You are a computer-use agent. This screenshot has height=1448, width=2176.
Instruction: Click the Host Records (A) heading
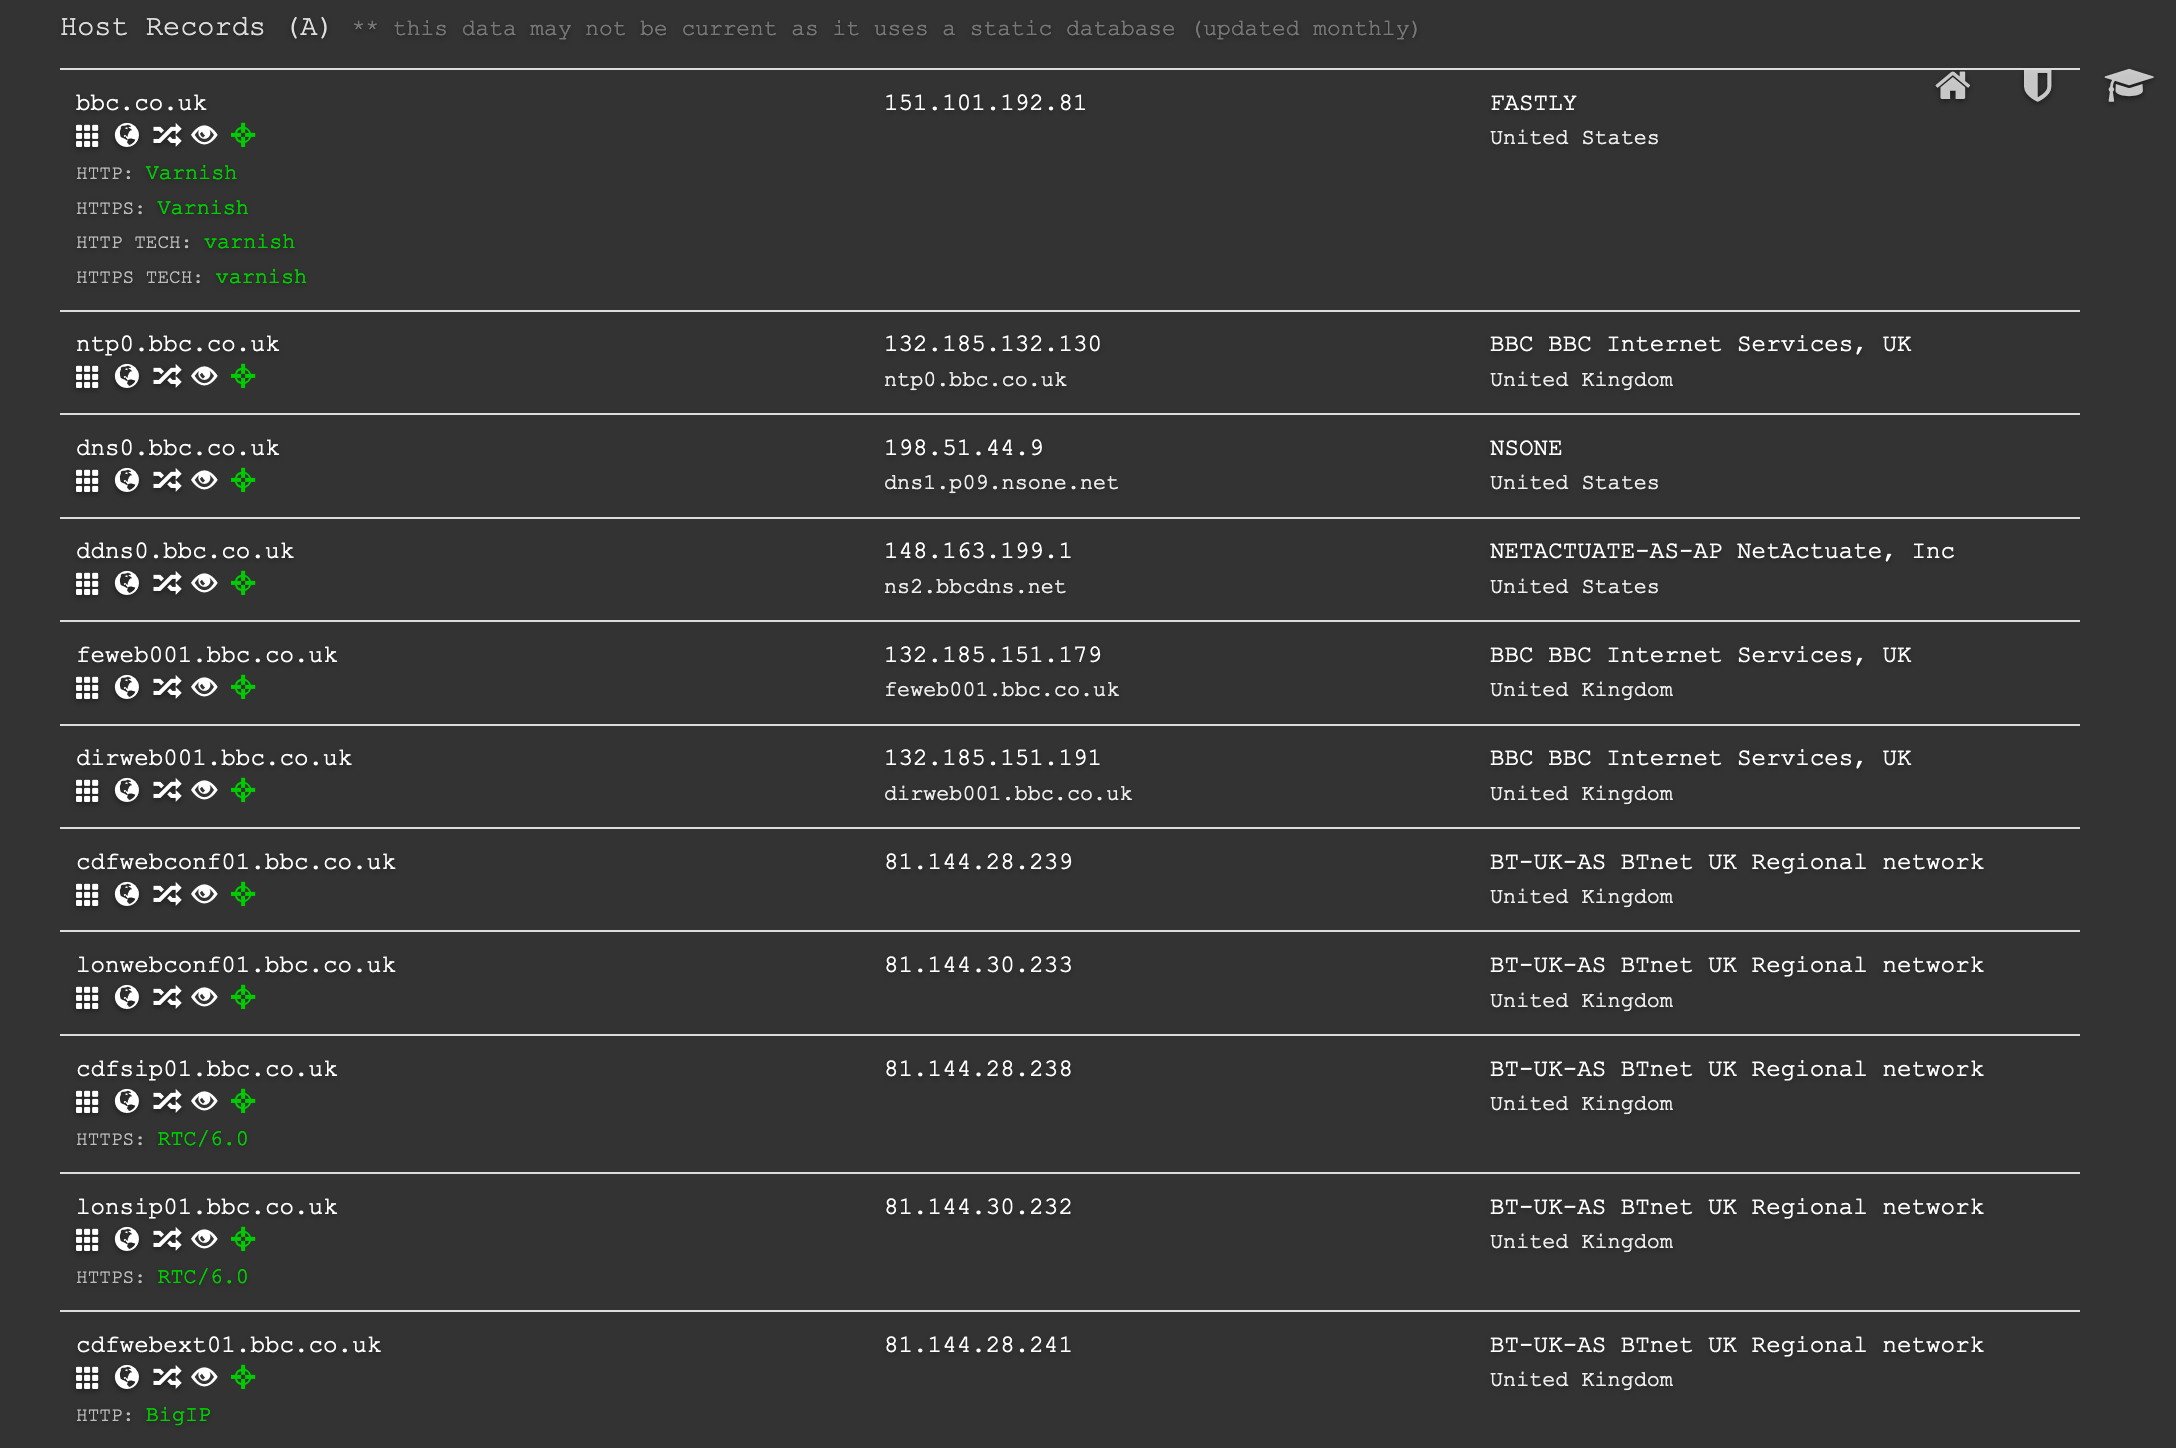pyautogui.click(x=196, y=27)
